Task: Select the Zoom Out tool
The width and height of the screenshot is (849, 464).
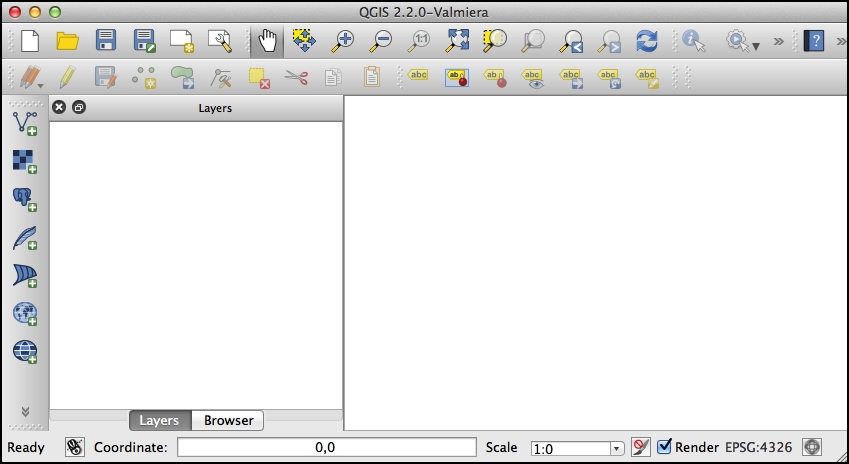Action: coord(381,41)
